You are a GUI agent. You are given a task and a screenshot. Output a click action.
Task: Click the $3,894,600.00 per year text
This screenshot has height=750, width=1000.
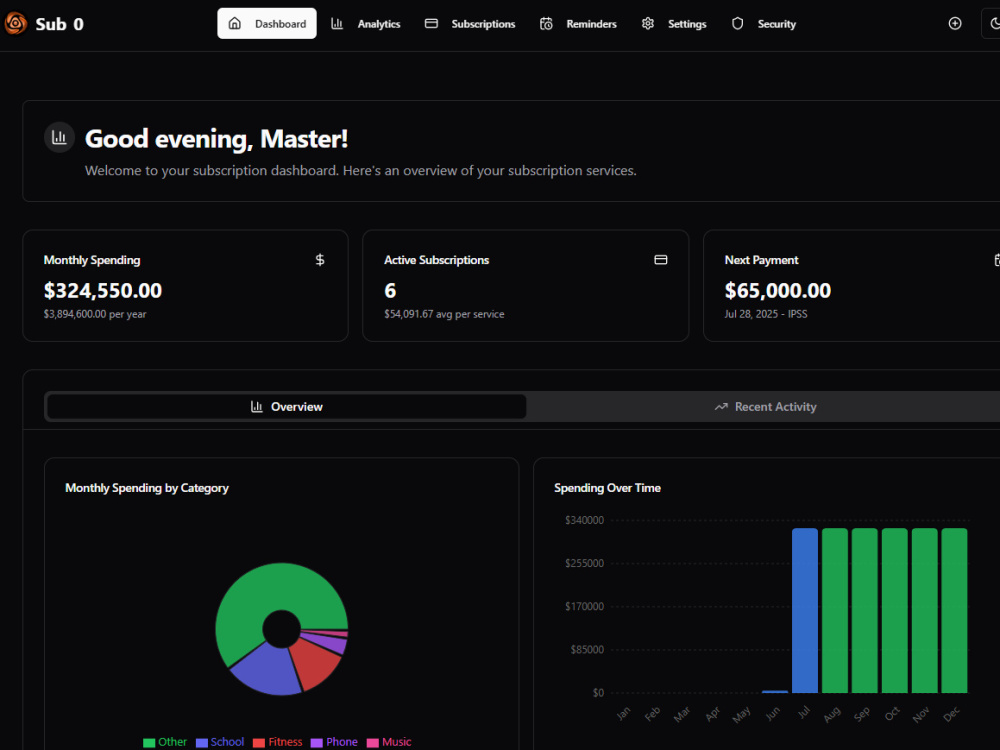[x=95, y=314]
